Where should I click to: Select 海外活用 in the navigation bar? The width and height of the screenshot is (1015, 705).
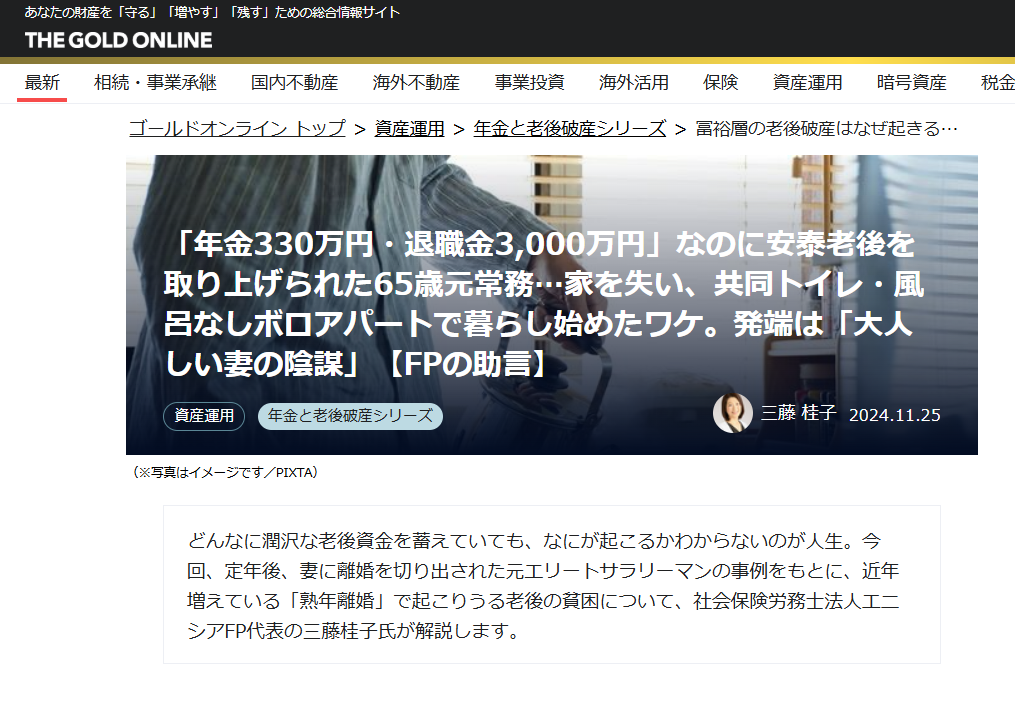tap(634, 83)
